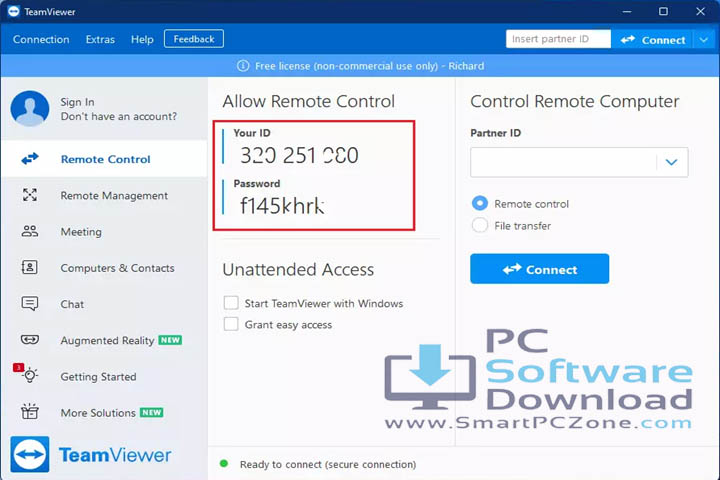
Task: Select the Remote control radio option
Action: pos(480,203)
